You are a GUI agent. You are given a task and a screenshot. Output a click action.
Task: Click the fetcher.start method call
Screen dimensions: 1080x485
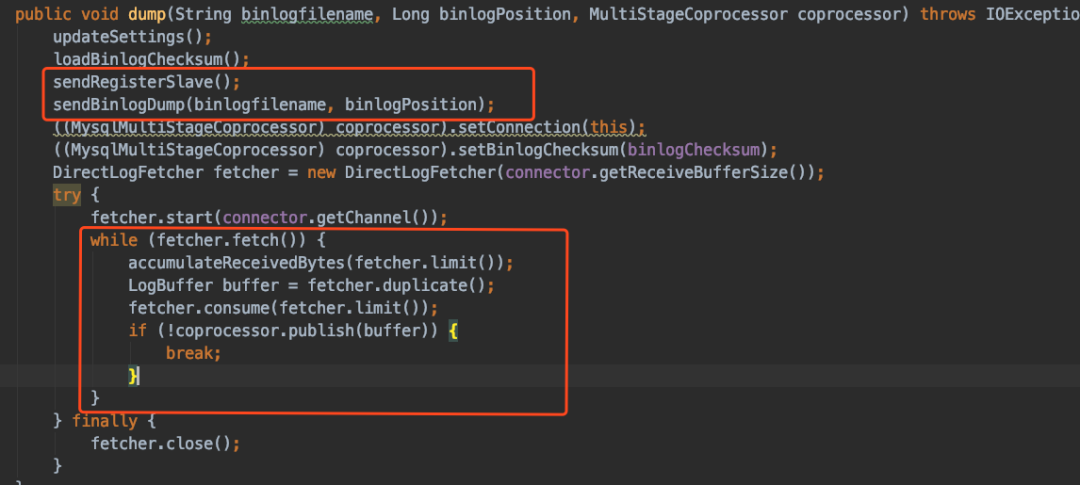tap(153, 217)
